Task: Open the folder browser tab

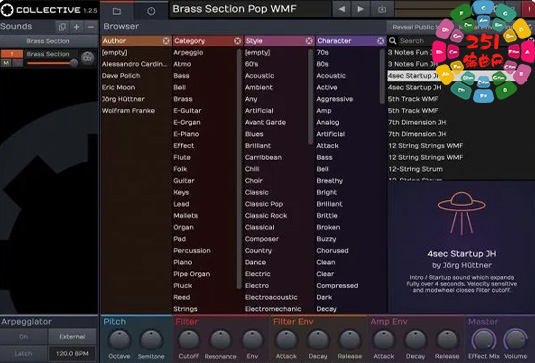Action: [117, 11]
